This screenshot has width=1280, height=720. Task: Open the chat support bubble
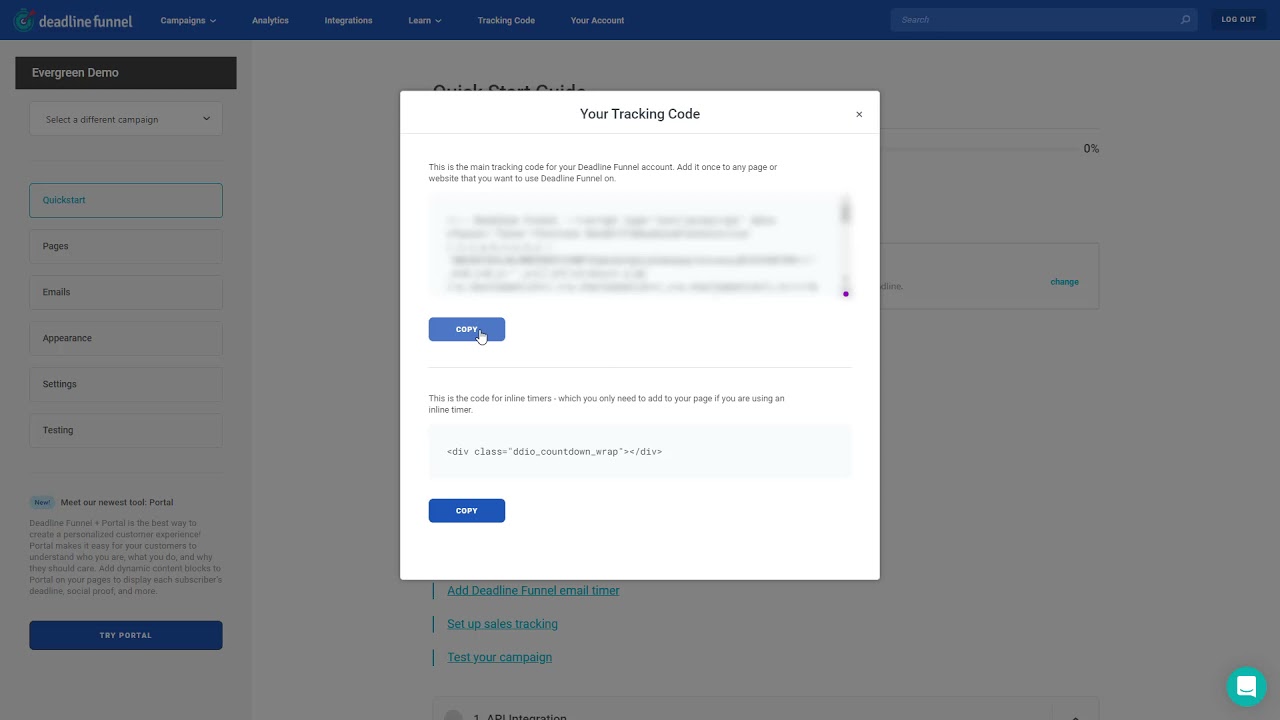1246,687
